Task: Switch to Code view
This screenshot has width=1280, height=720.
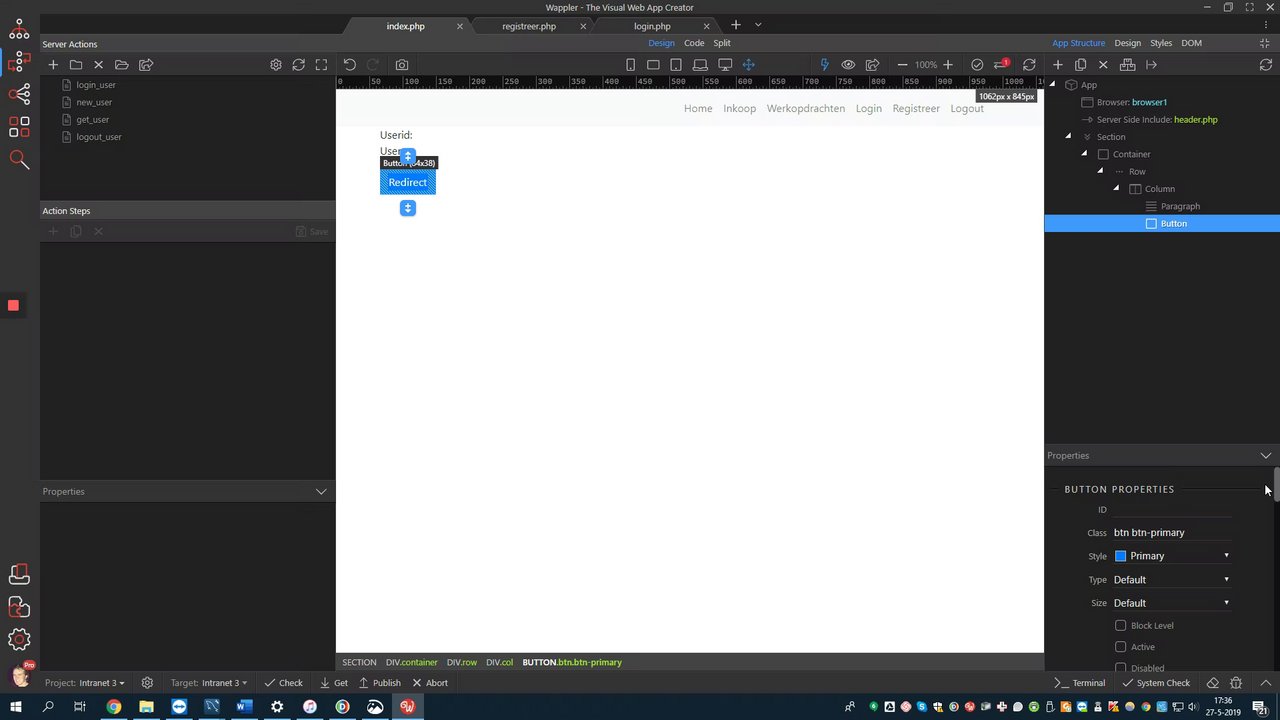Action: point(694,43)
